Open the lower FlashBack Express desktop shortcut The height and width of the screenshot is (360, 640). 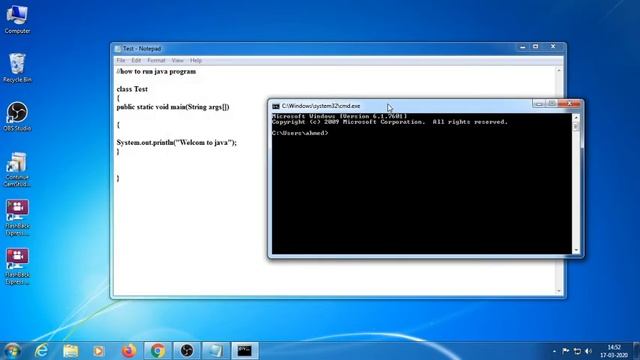(17, 267)
